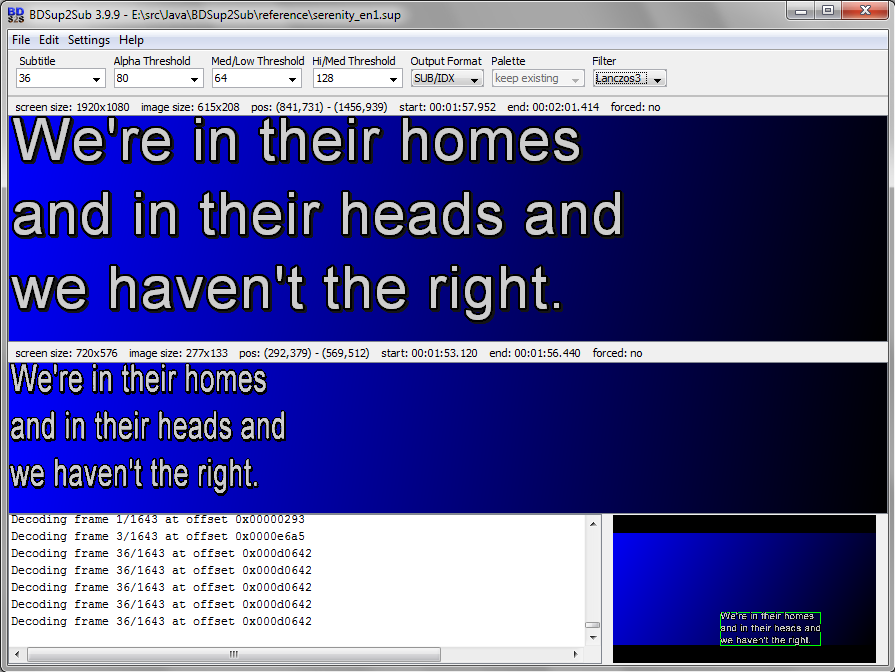Close the BDSup2Sub window
The height and width of the screenshot is (672, 895).
(865, 11)
